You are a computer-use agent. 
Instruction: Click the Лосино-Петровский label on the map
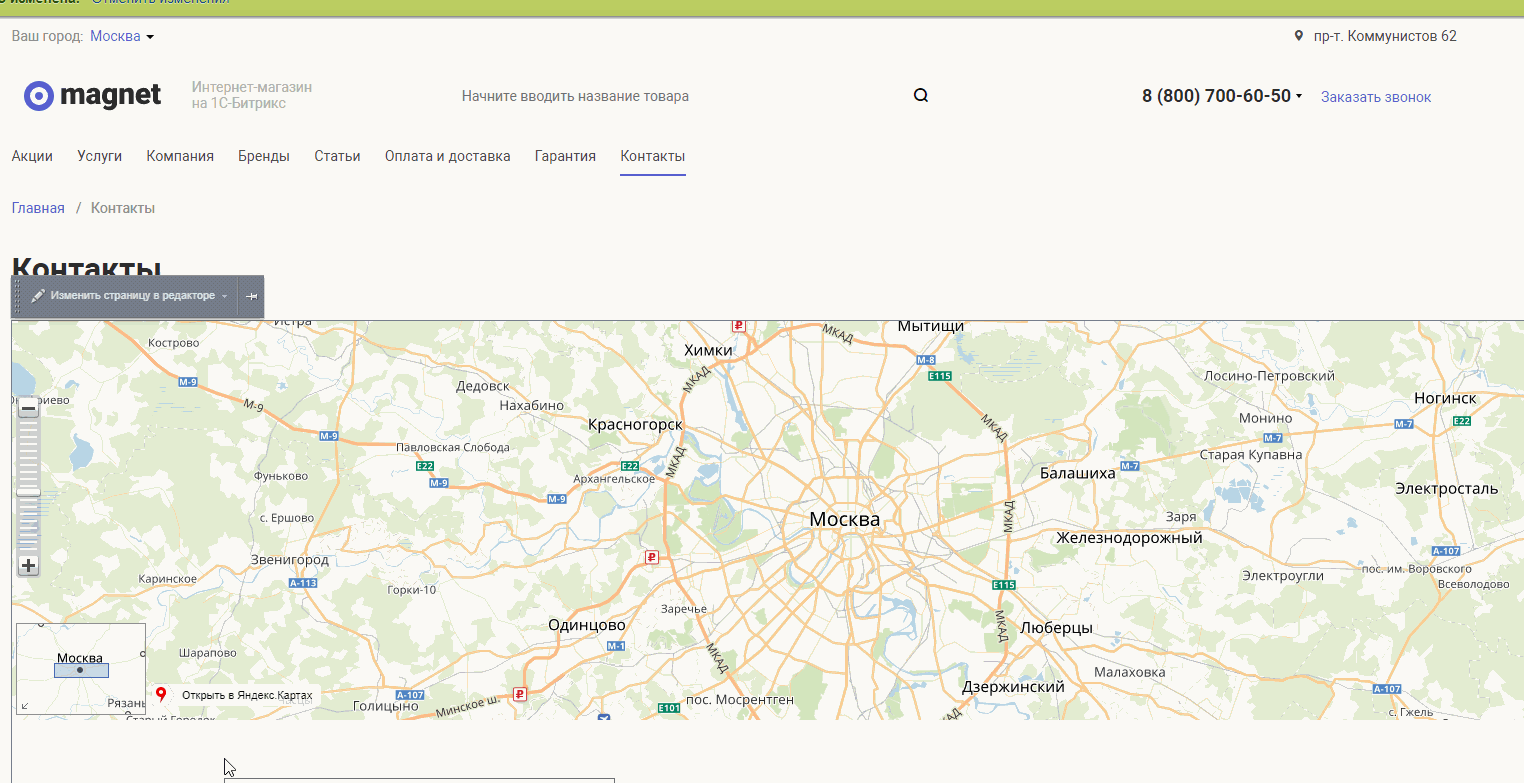pos(1270,376)
